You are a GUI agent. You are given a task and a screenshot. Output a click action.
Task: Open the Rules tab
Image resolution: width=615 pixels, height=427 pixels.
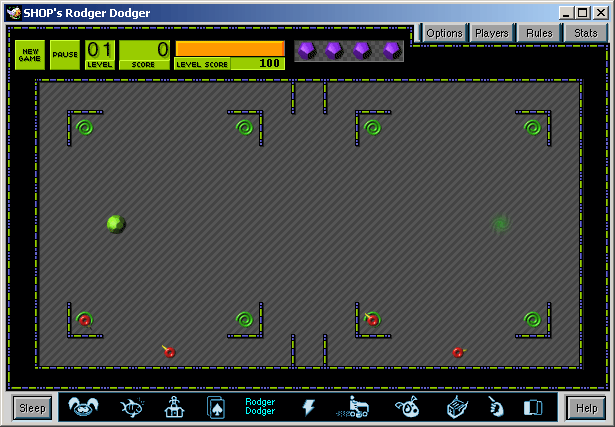pyautogui.click(x=539, y=33)
